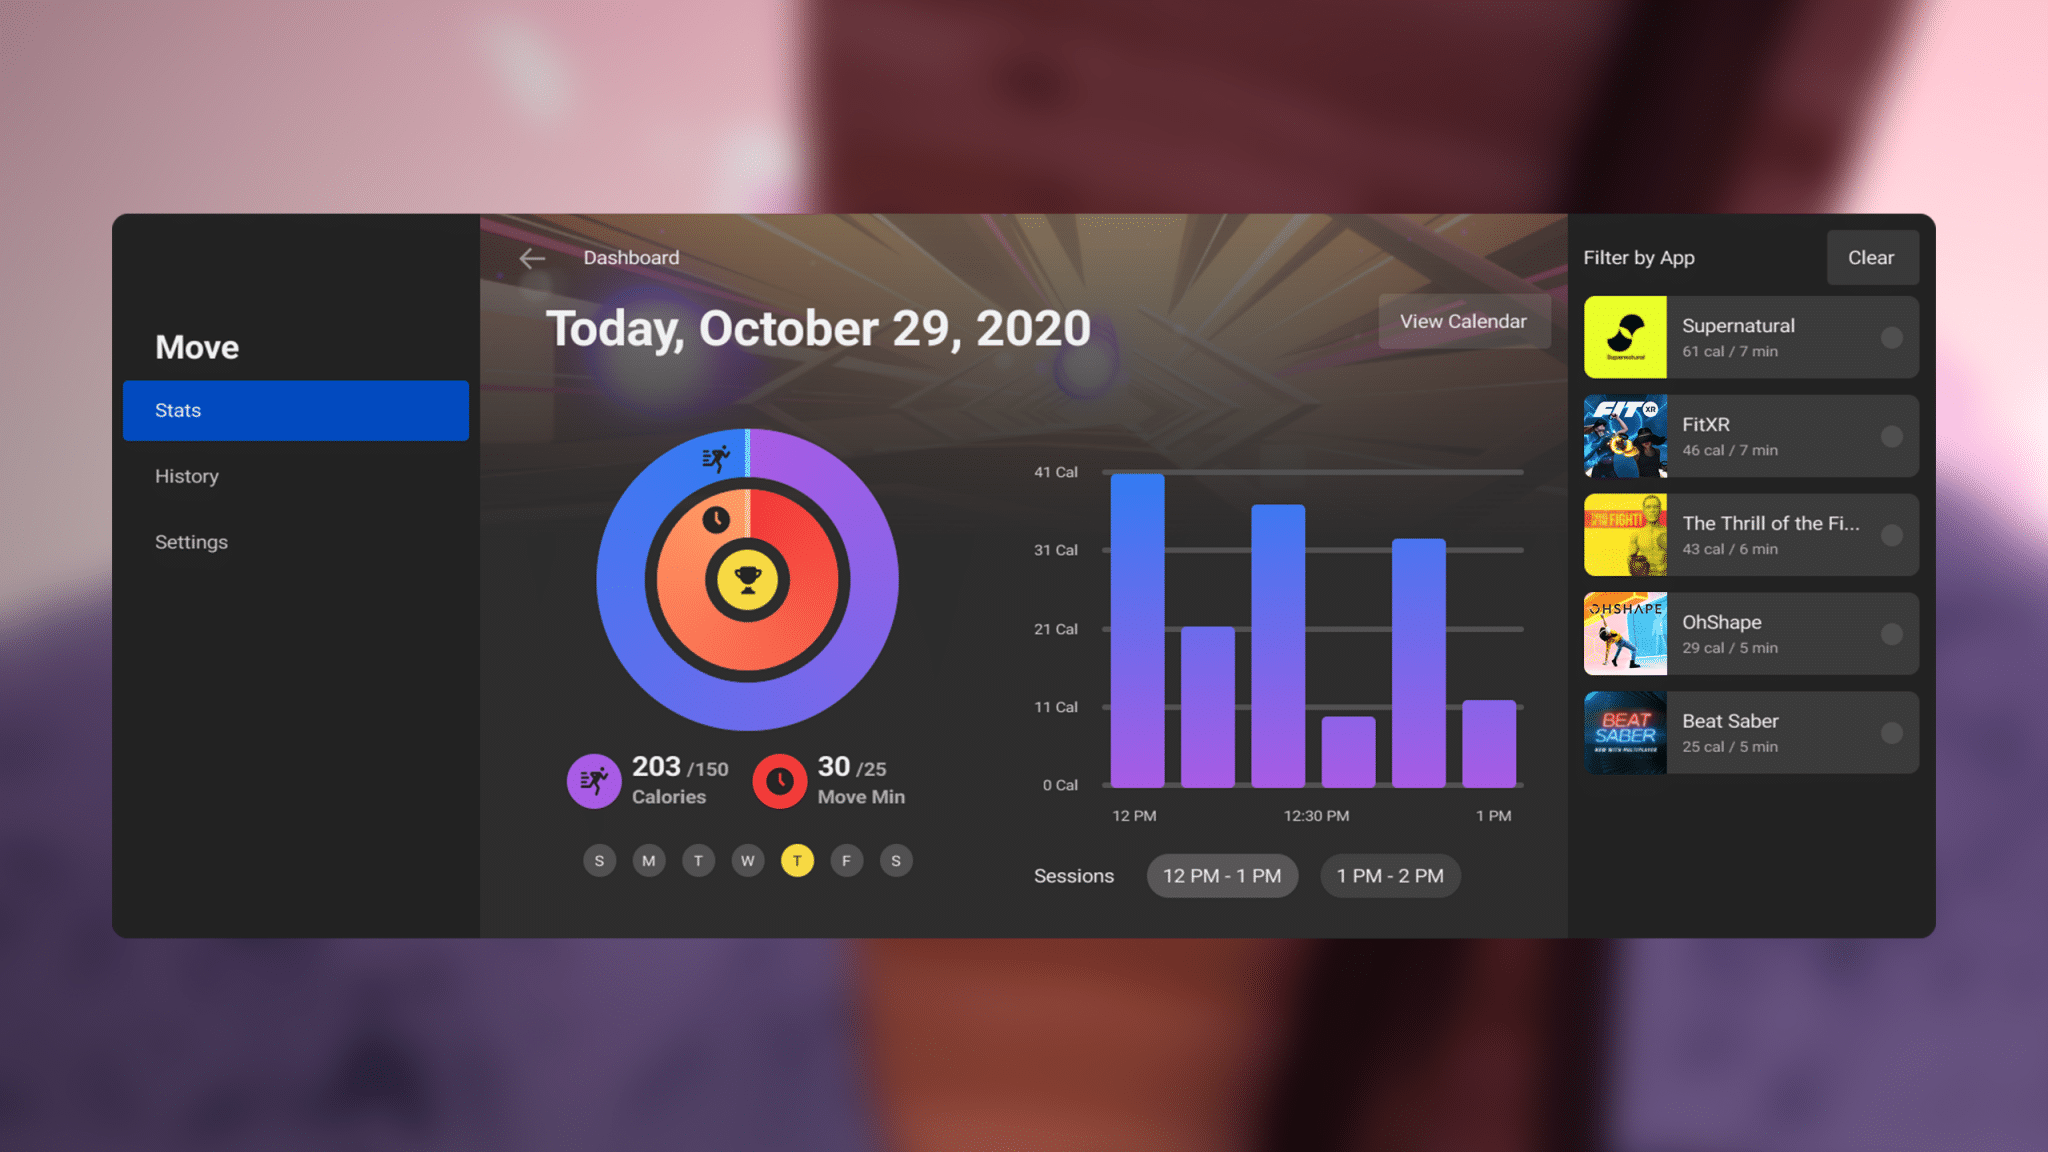Select the Stats menu item
The height and width of the screenshot is (1152, 2048).
pyautogui.click(x=295, y=409)
